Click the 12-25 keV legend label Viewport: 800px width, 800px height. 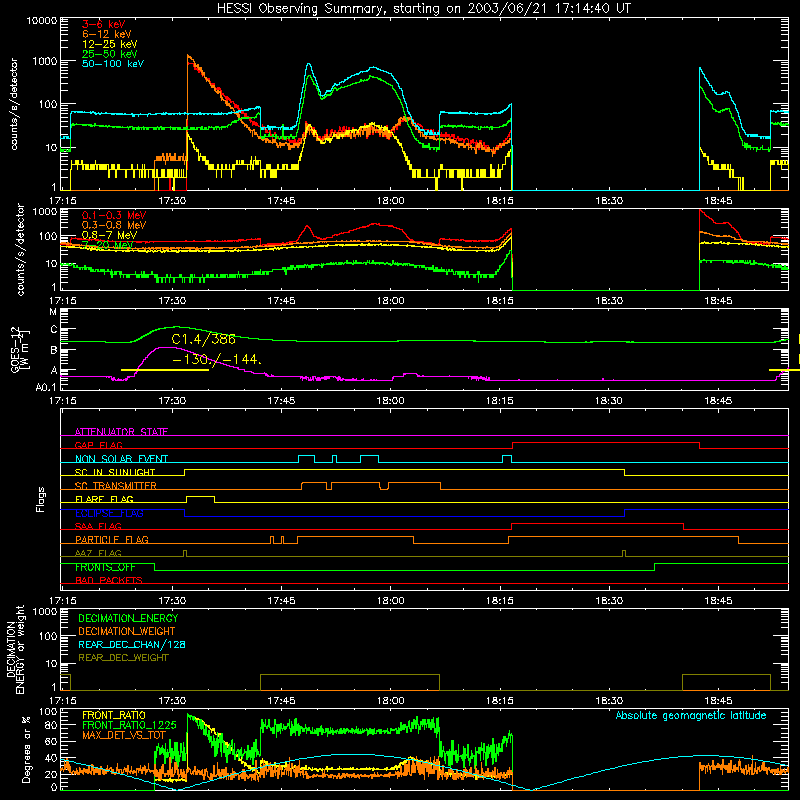coord(110,44)
